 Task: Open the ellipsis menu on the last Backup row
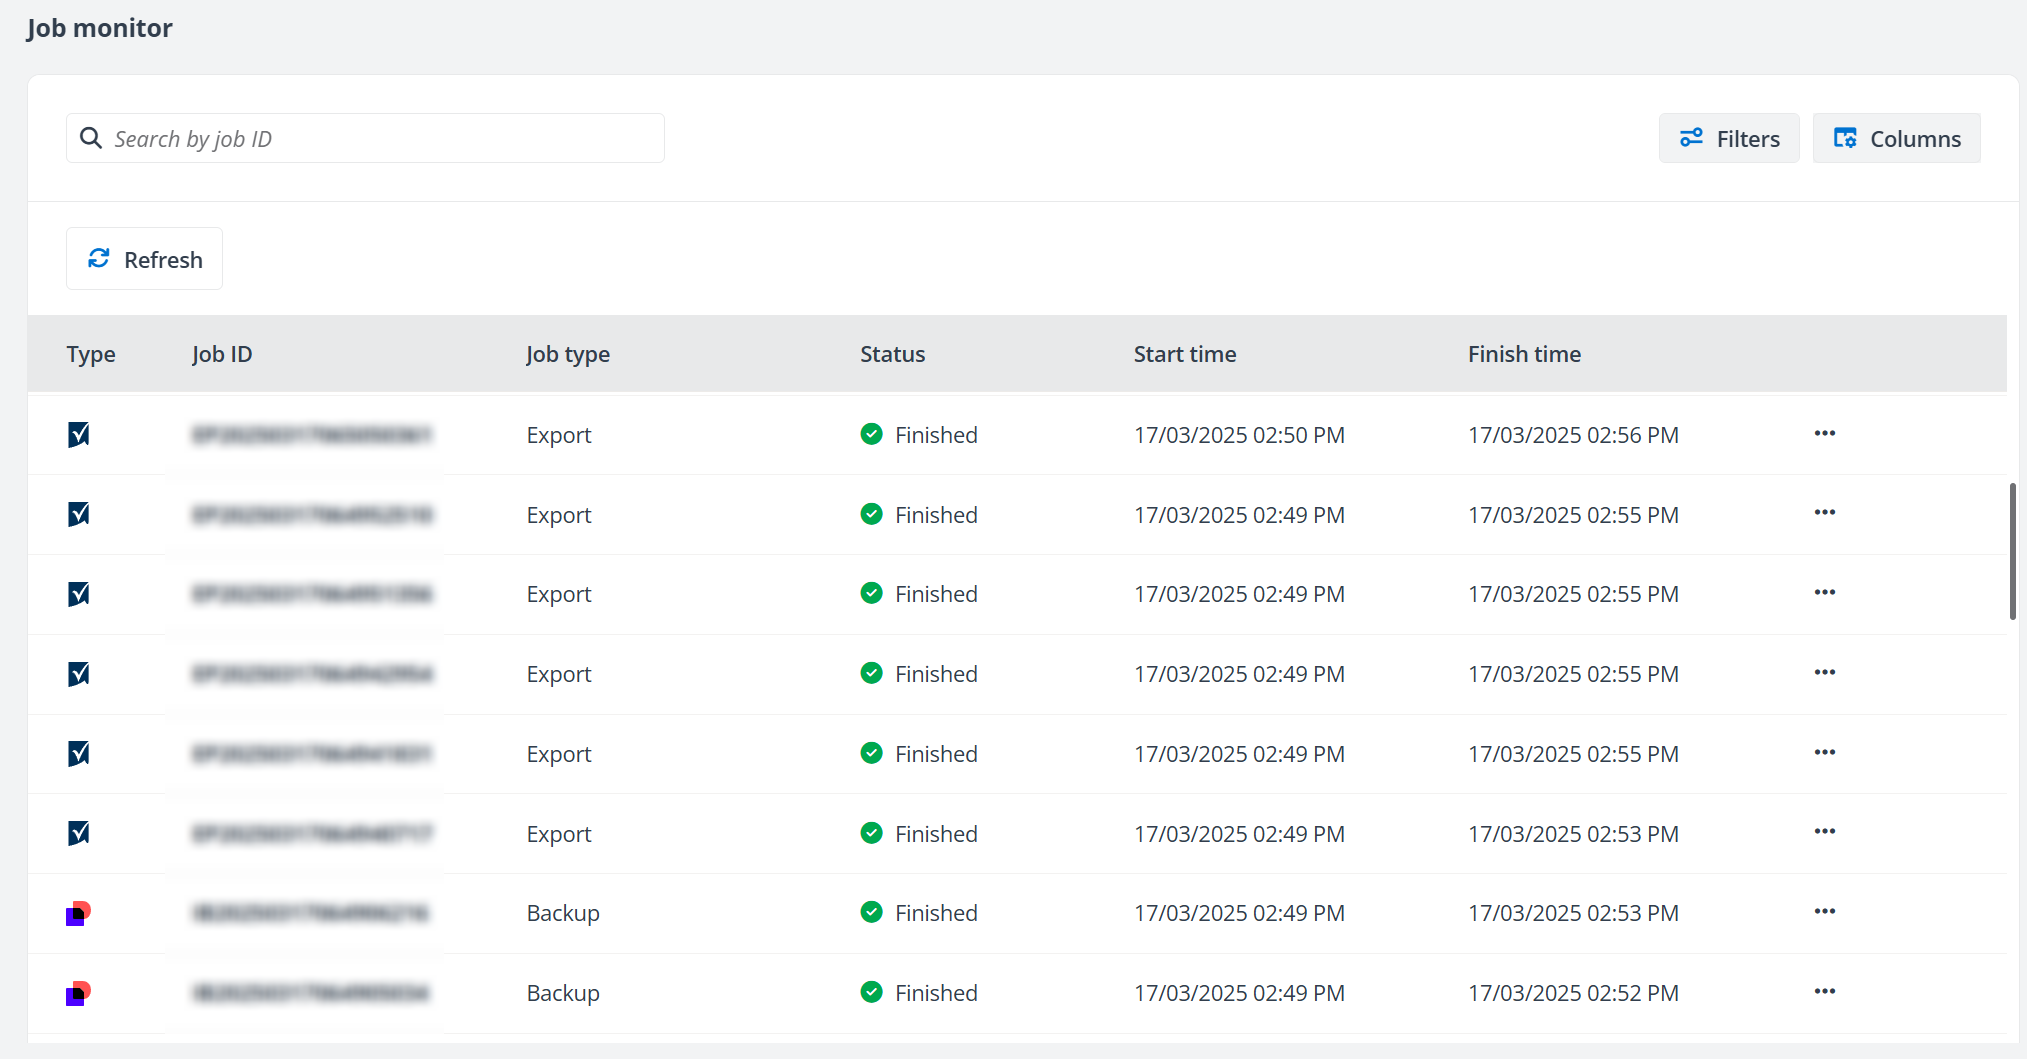click(x=1825, y=992)
